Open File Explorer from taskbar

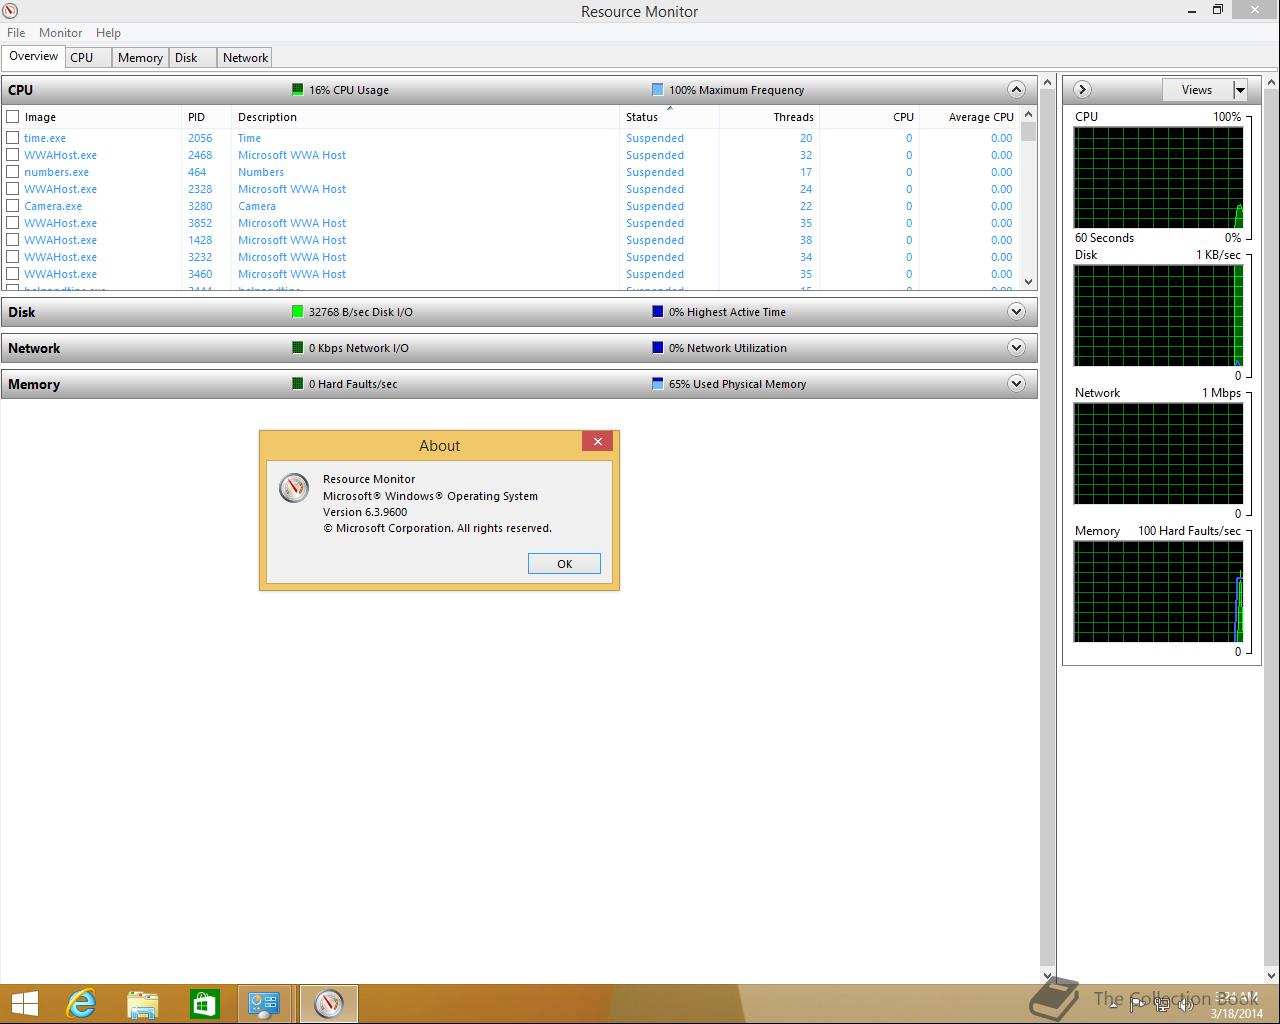143,1003
